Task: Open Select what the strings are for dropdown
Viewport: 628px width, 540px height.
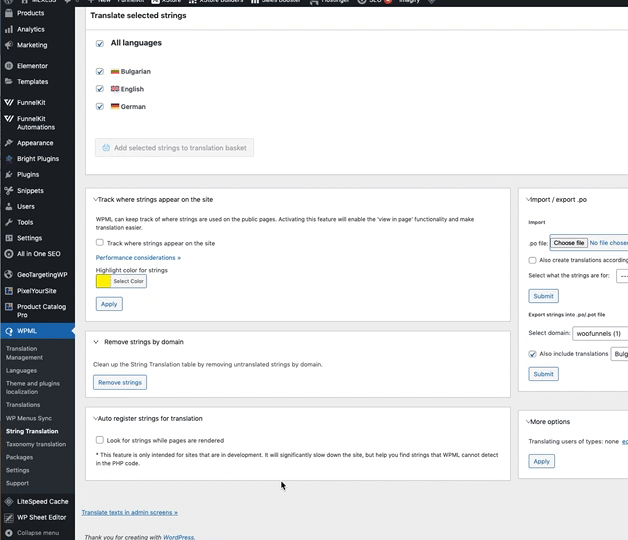Action: (x=622, y=276)
